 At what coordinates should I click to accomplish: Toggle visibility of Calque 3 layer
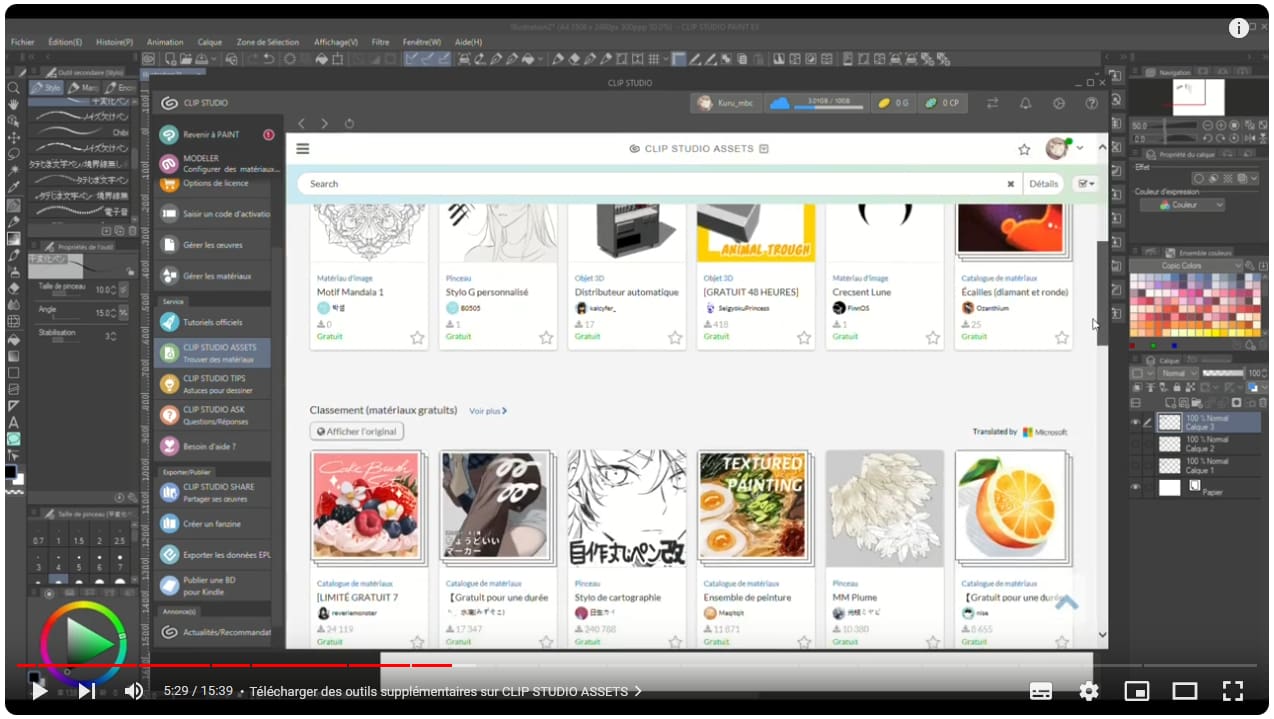point(1135,422)
